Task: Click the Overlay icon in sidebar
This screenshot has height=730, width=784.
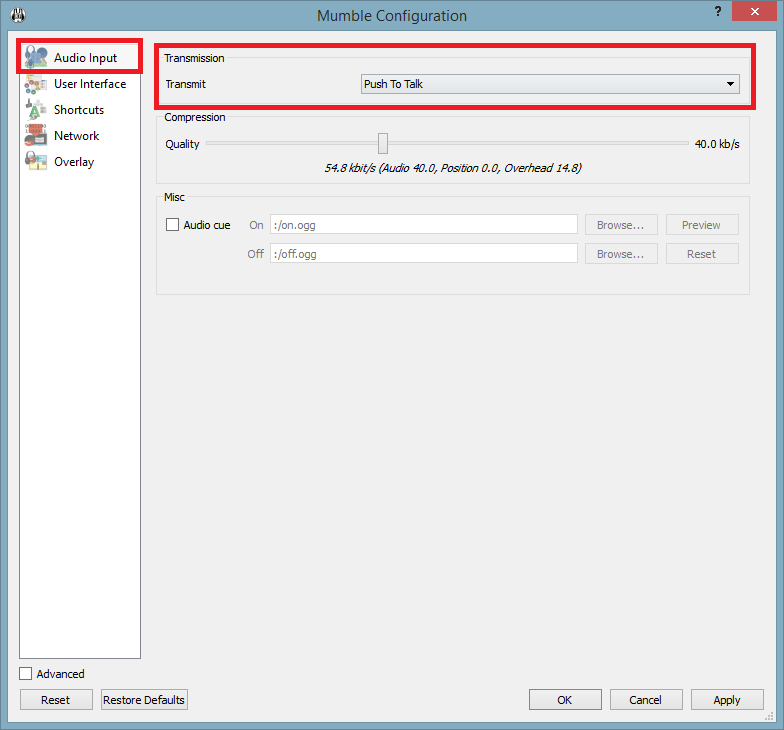Action: click(36, 162)
